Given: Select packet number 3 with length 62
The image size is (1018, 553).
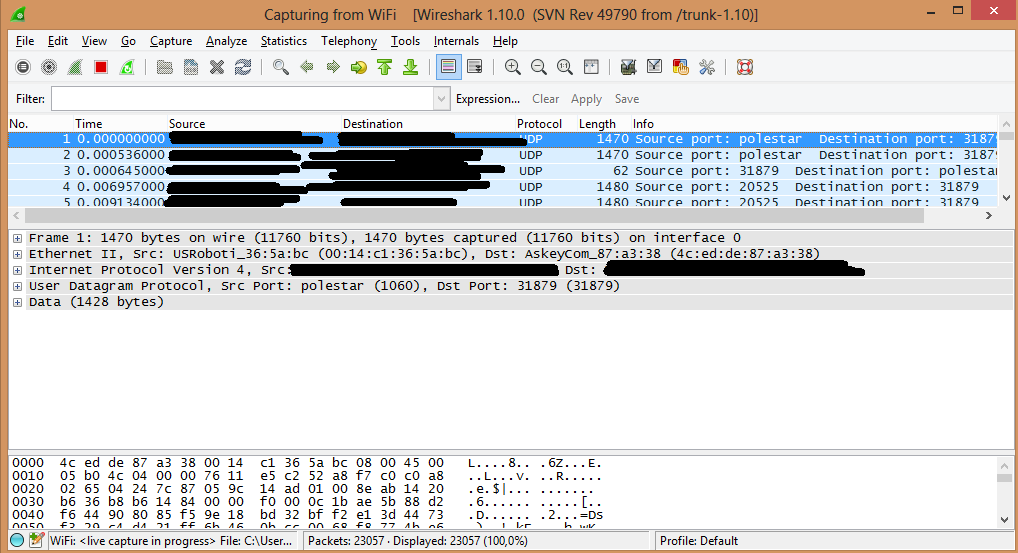Looking at the screenshot, I should (x=503, y=171).
